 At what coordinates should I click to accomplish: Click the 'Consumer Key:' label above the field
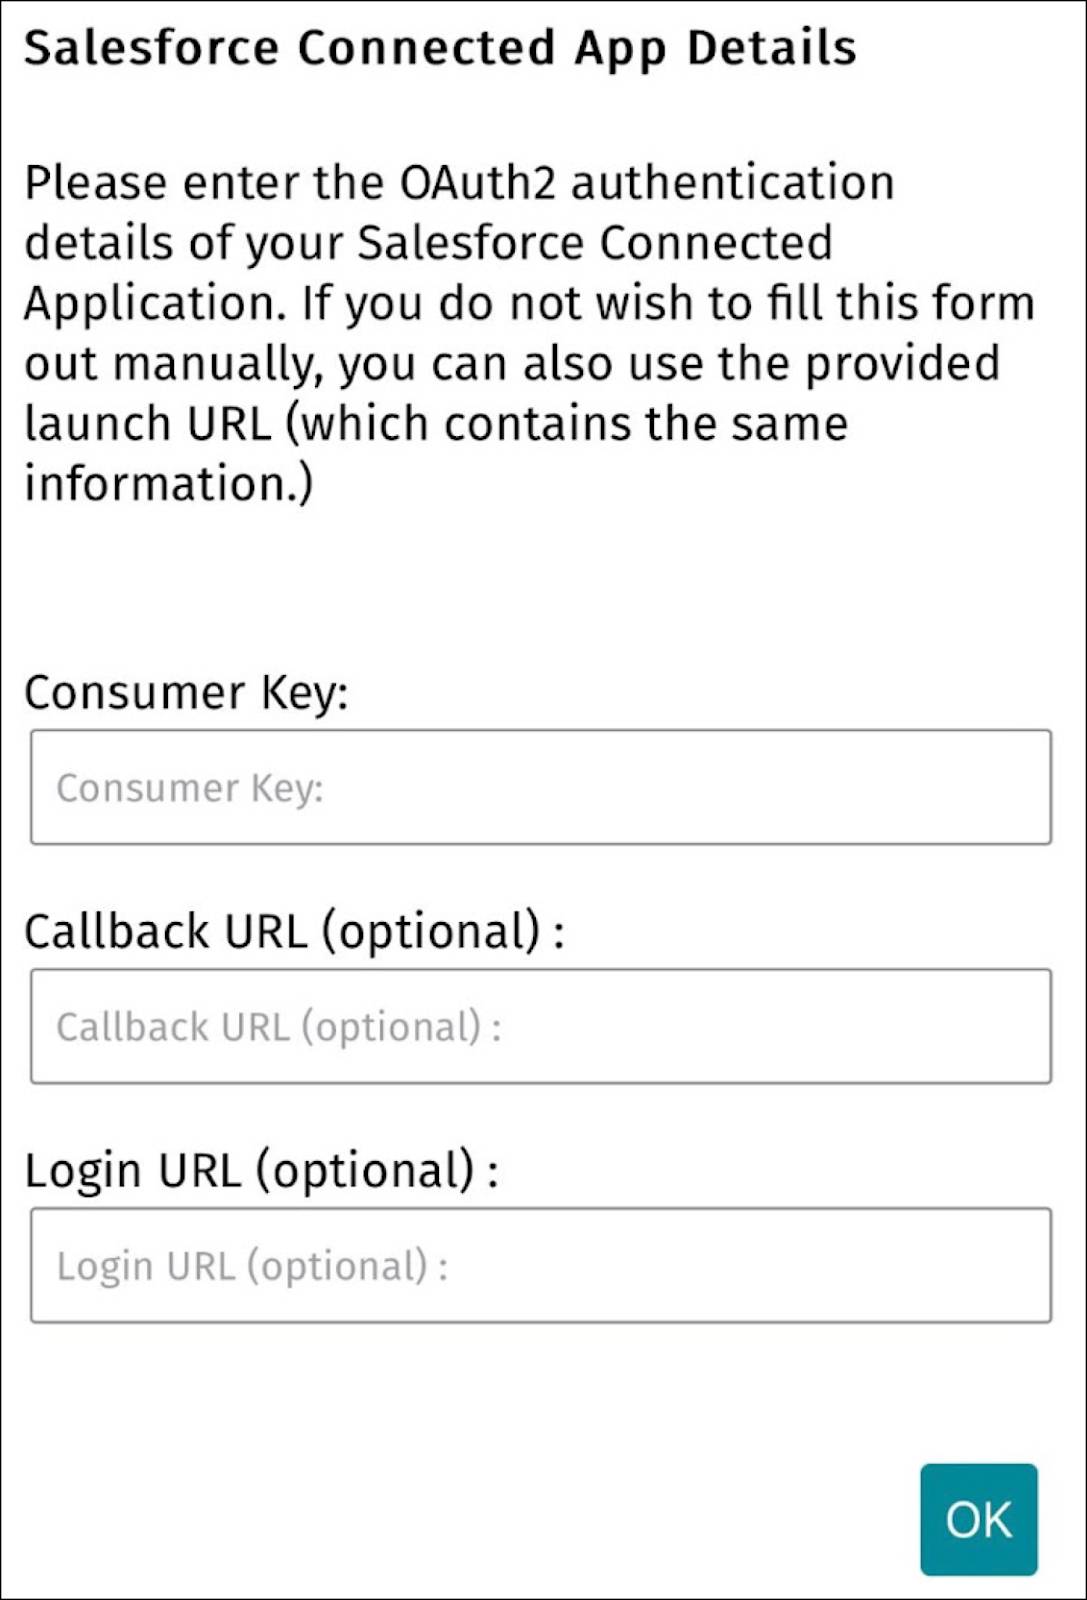[186, 692]
